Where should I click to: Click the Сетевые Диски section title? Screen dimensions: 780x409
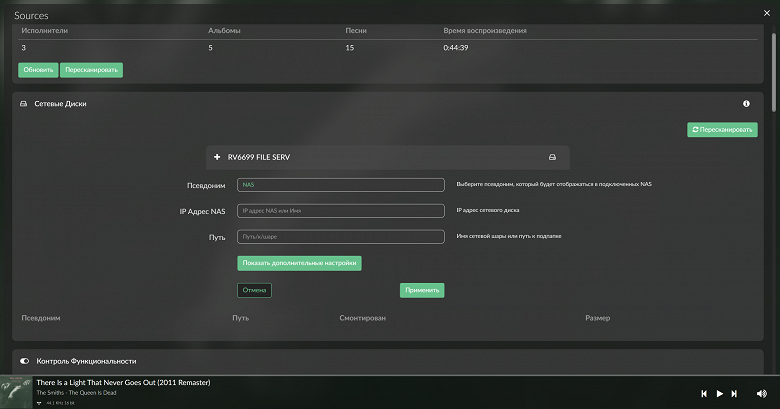pyautogui.click(x=60, y=103)
